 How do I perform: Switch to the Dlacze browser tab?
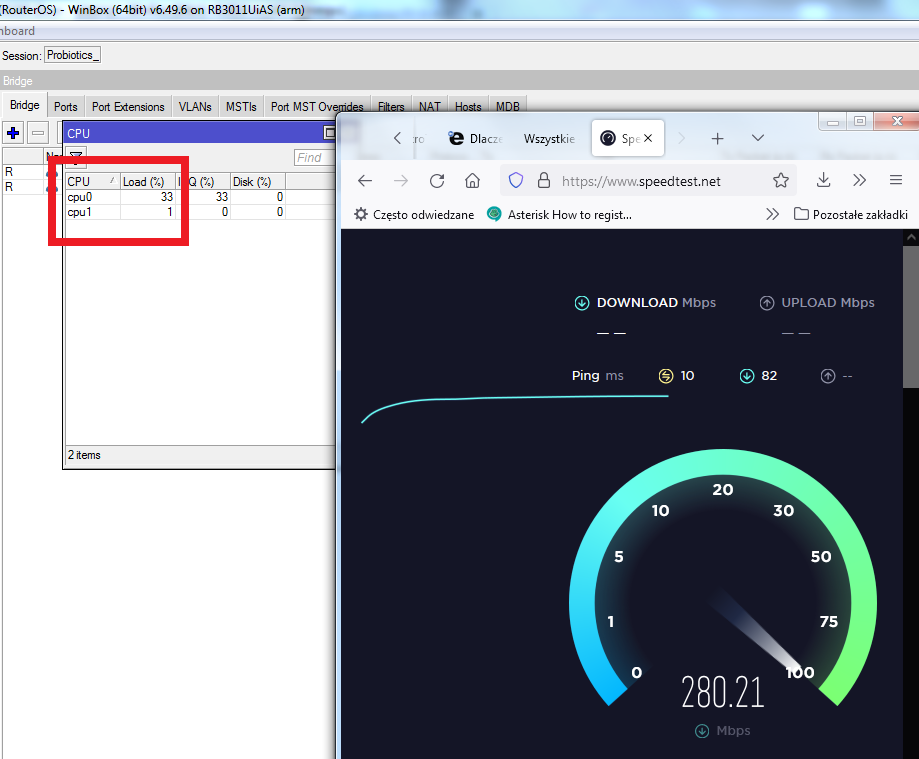tap(475, 139)
